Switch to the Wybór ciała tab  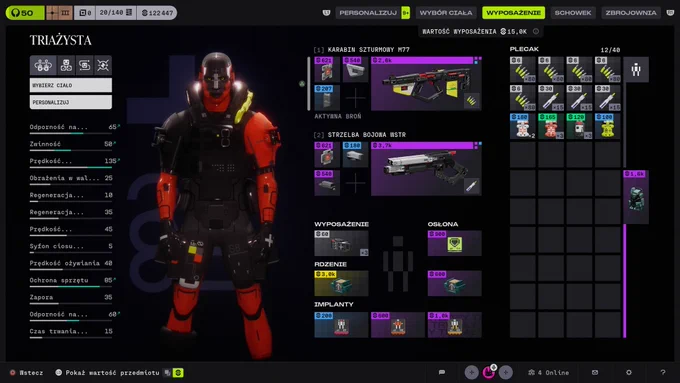tap(446, 13)
